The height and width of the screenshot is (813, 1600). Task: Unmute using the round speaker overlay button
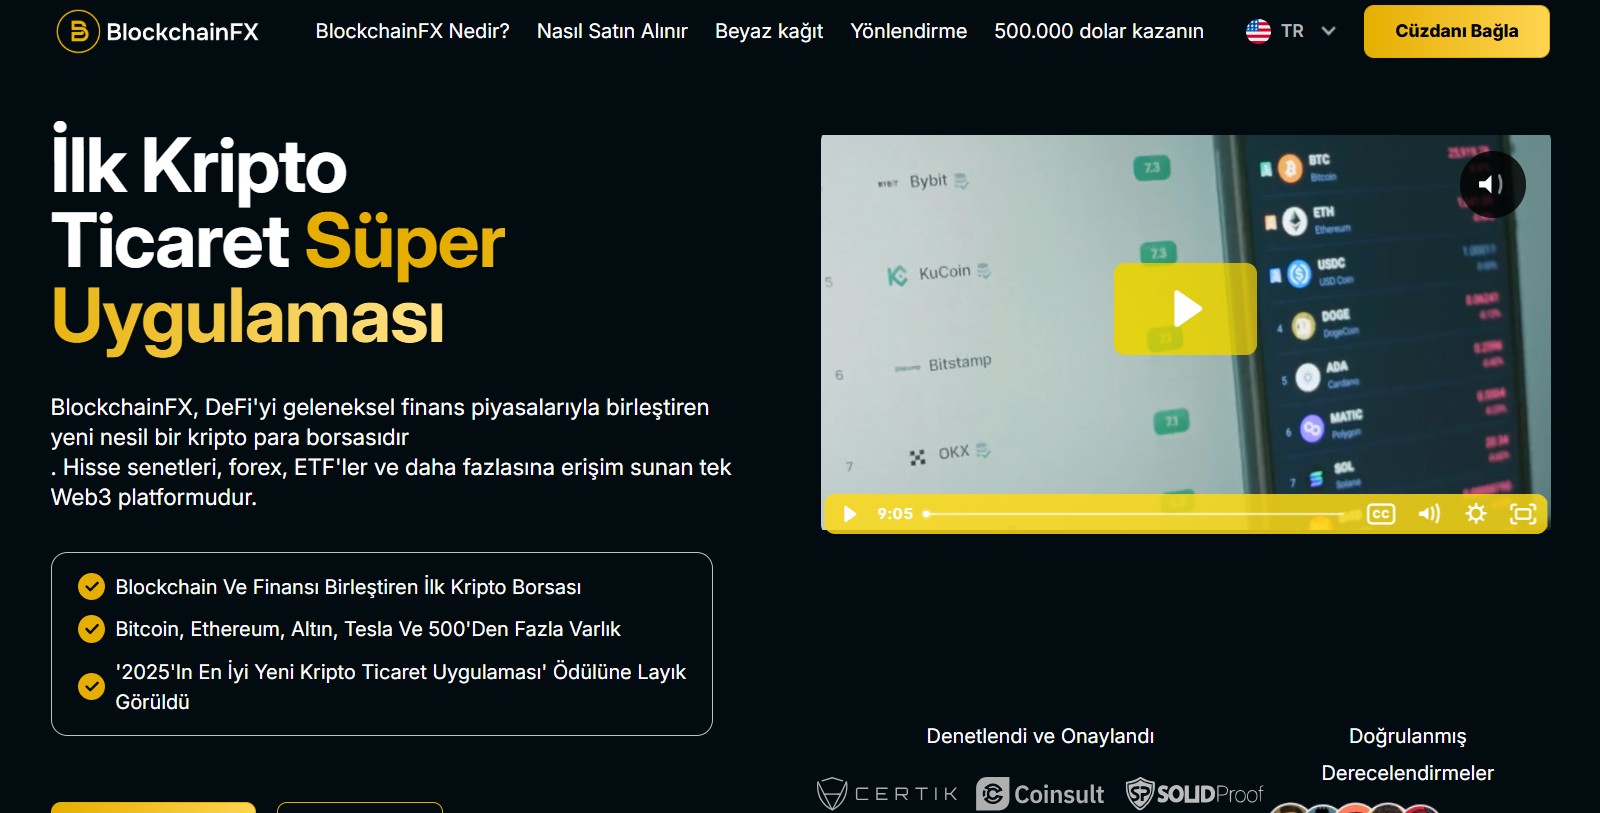click(1492, 184)
